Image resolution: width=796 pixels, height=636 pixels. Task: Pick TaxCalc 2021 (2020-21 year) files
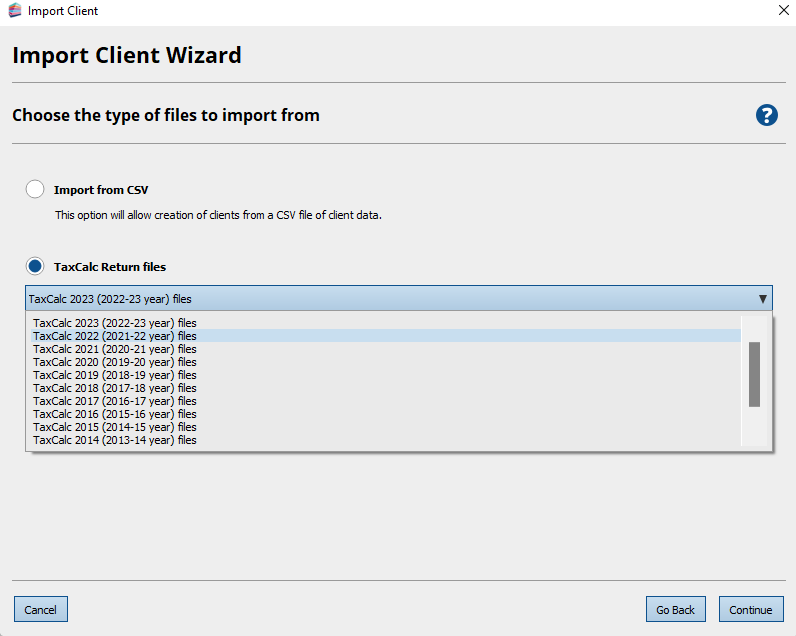click(115, 349)
